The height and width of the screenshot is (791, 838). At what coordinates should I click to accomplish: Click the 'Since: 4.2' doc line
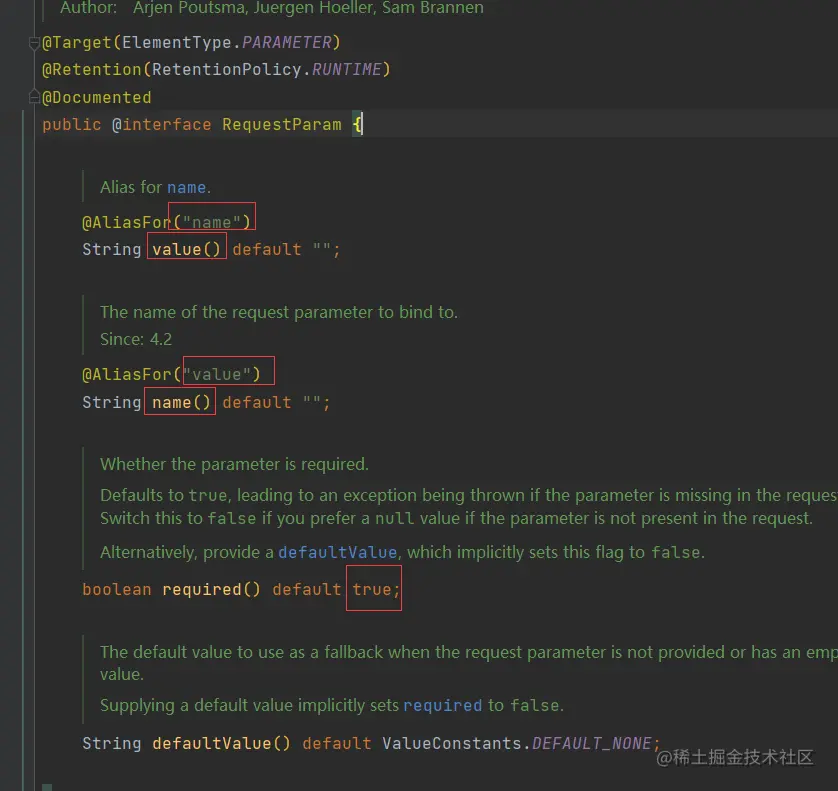[x=136, y=339]
